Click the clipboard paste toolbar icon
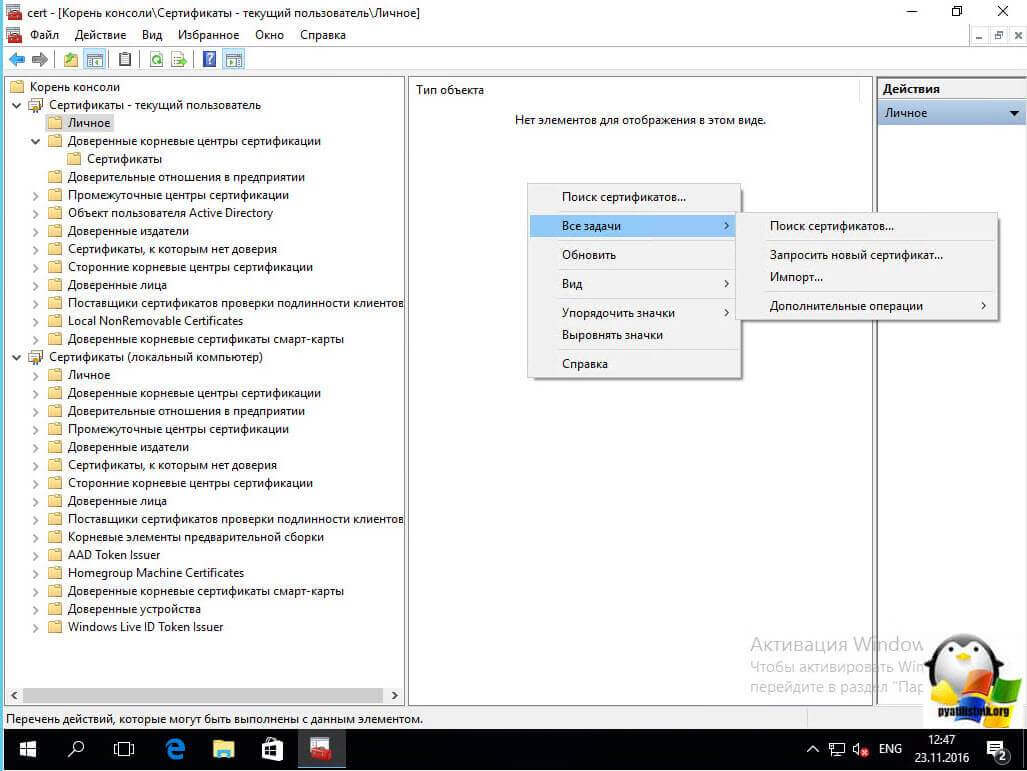Image resolution: width=1027 pixels, height=771 pixels. [x=125, y=60]
